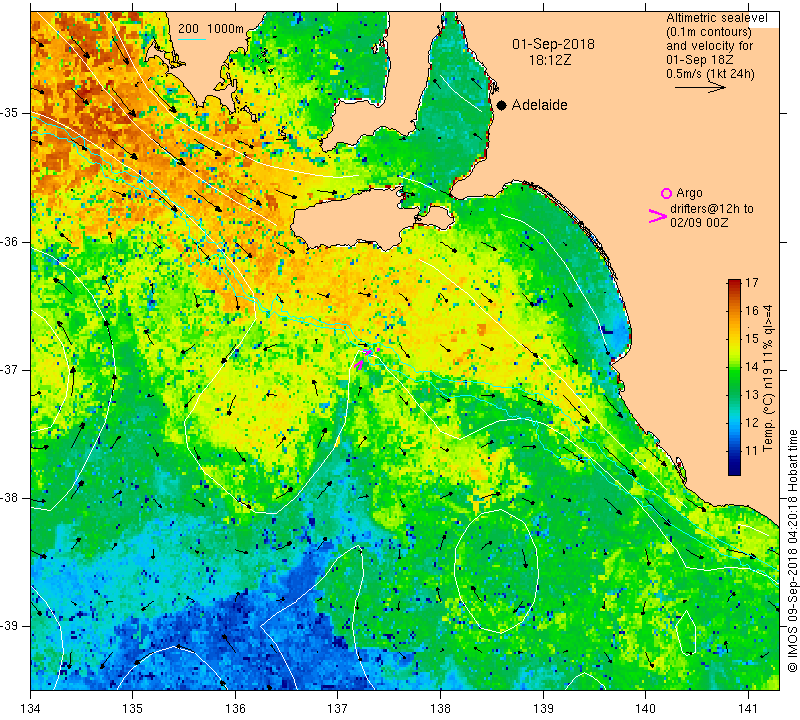
Task: Click the 'Temp. (°C) n19 11% ql>=4' label
Action: click(x=768, y=378)
